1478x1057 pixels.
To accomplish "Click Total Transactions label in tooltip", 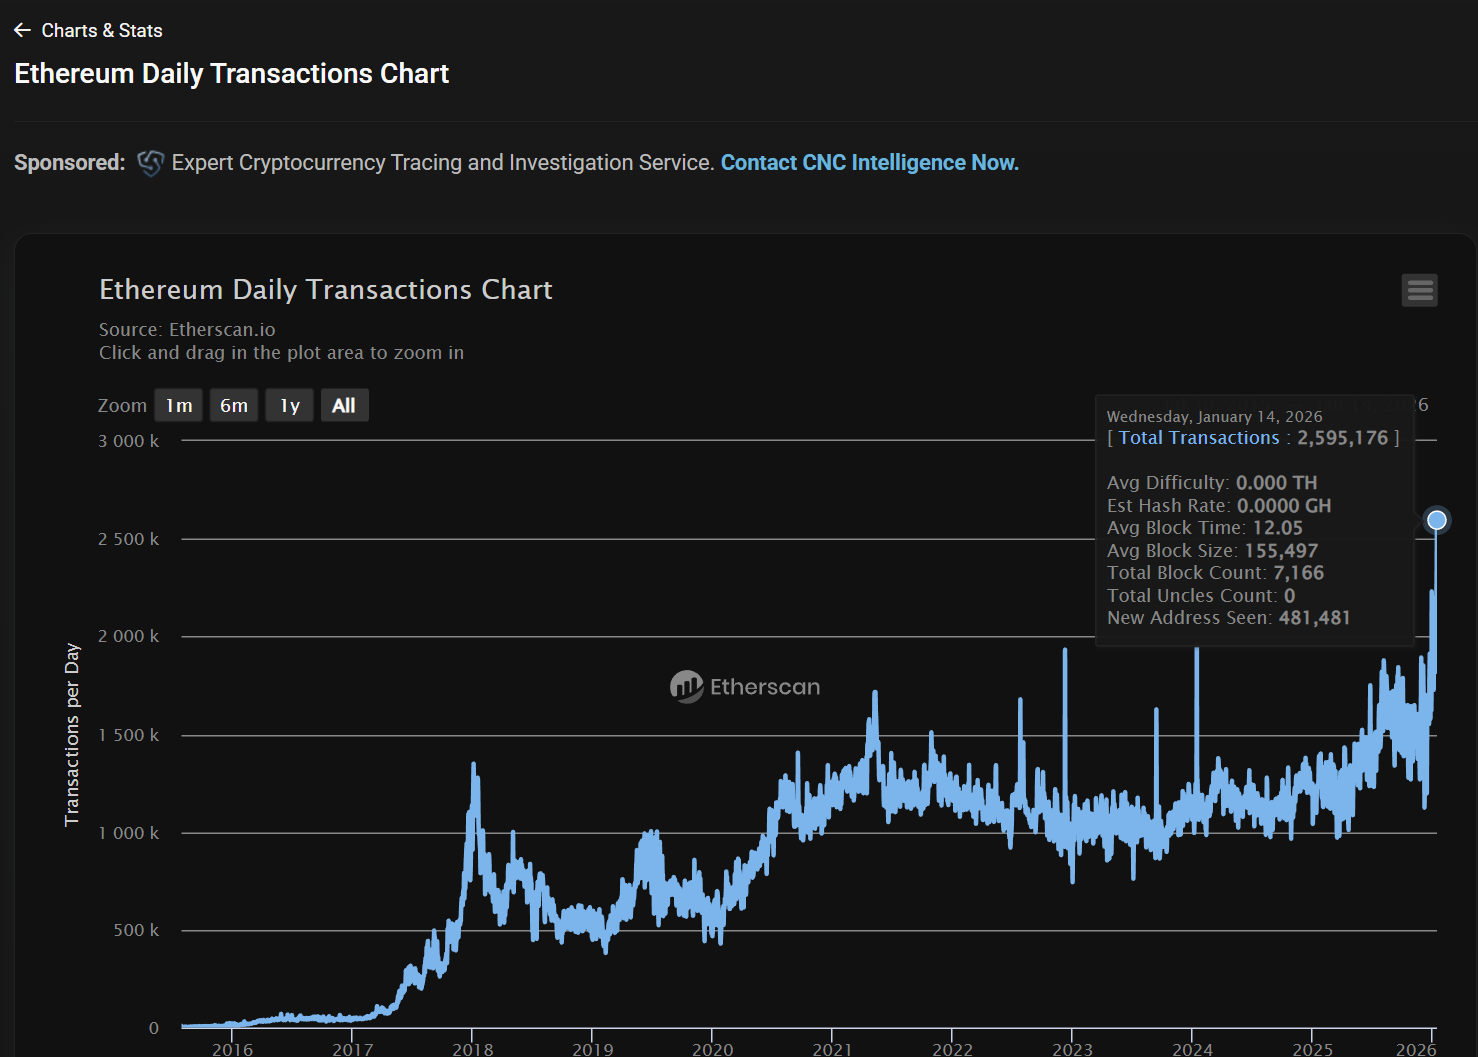I will [x=1198, y=438].
